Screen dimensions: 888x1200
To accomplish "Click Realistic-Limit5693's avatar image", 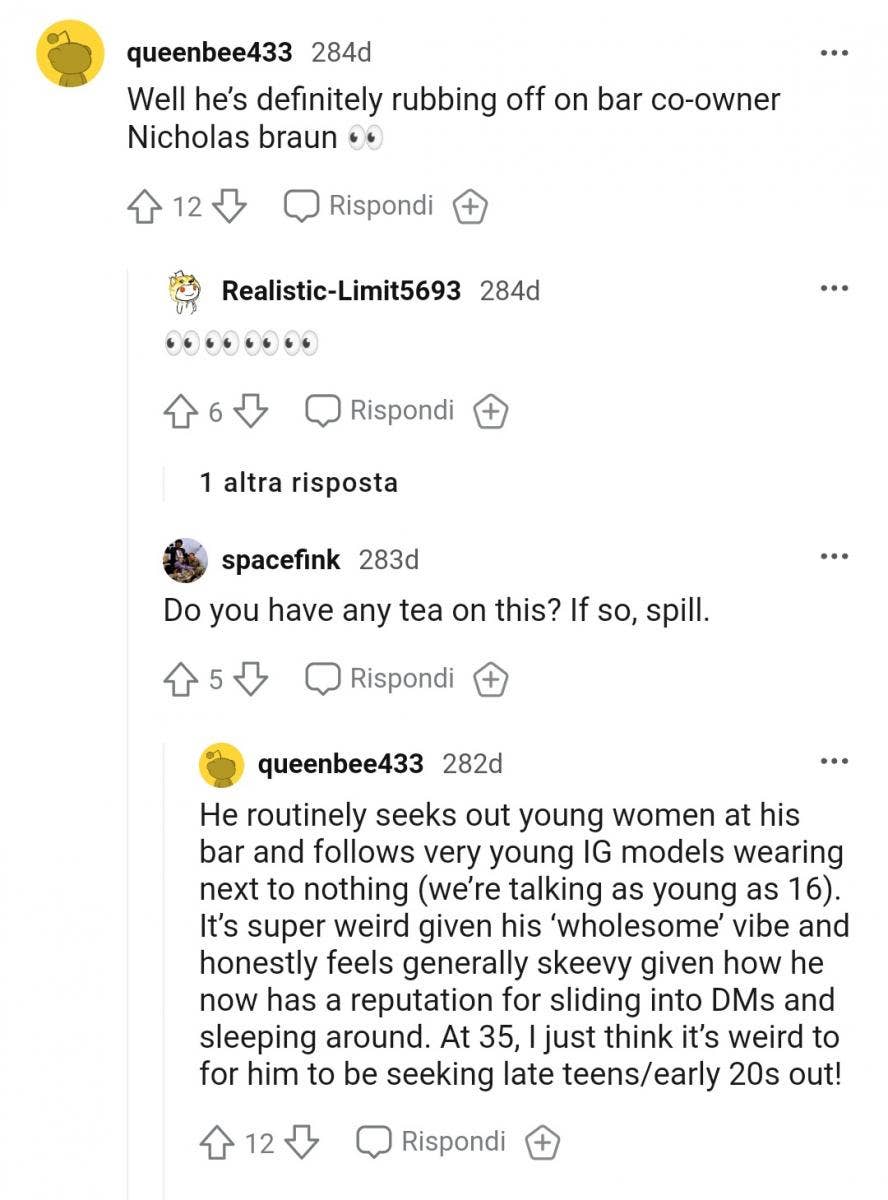I will tap(185, 291).
